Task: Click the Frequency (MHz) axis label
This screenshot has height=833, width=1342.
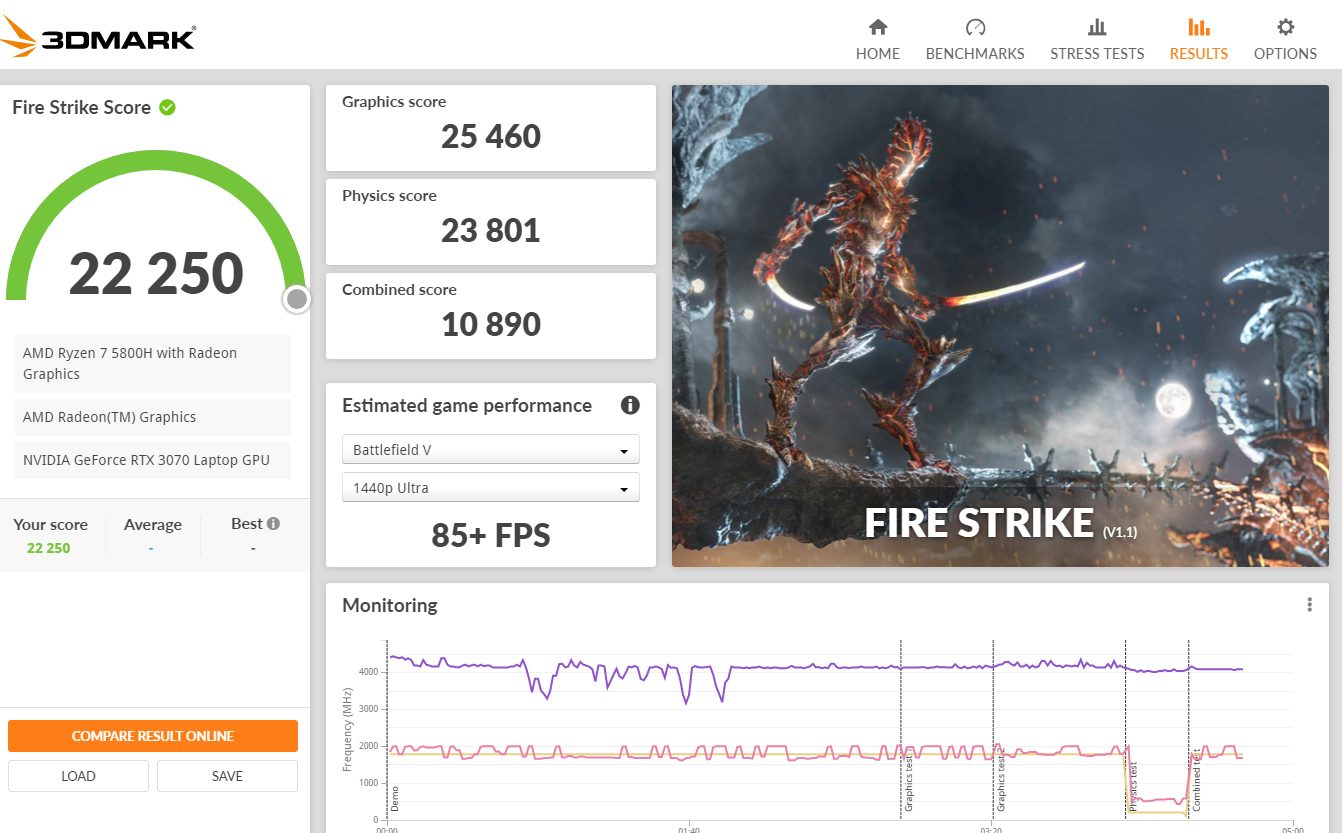Action: pyautogui.click(x=348, y=729)
